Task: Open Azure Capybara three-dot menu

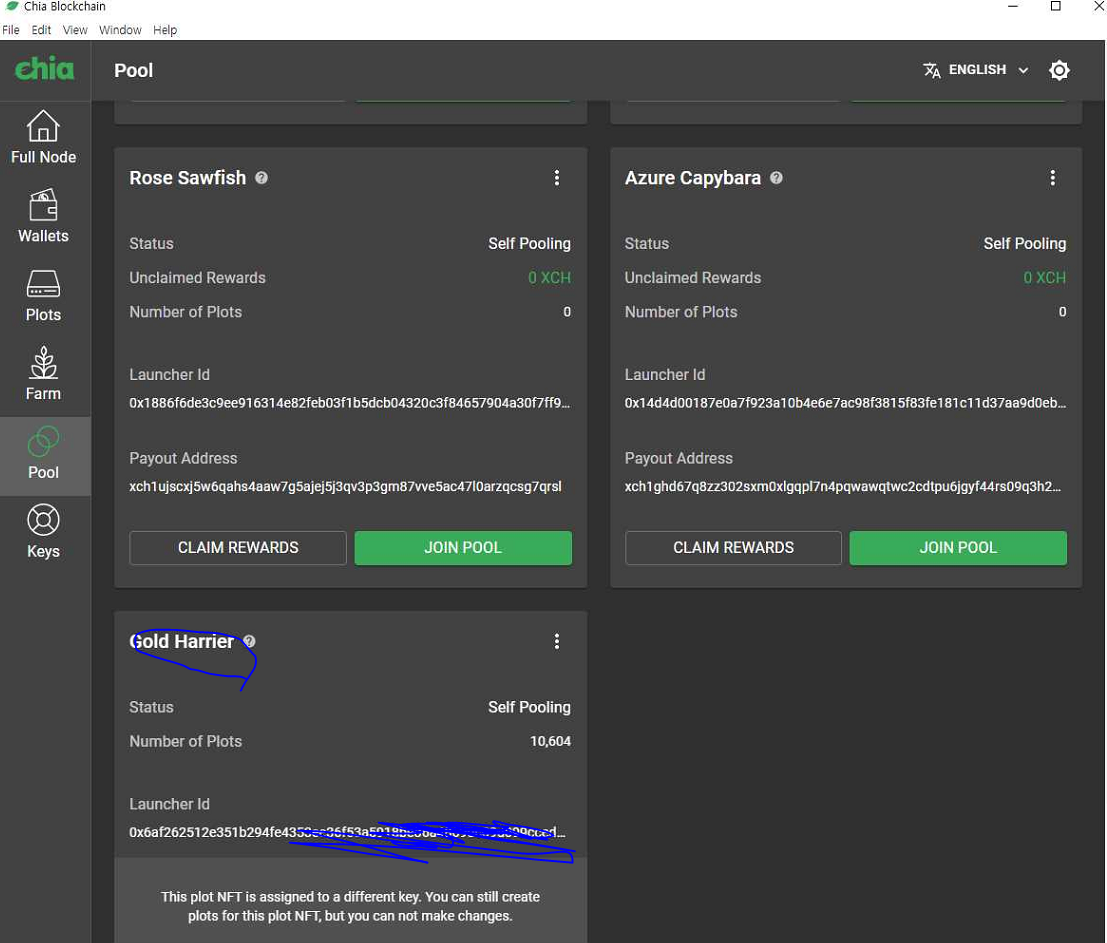Action: point(1053,178)
